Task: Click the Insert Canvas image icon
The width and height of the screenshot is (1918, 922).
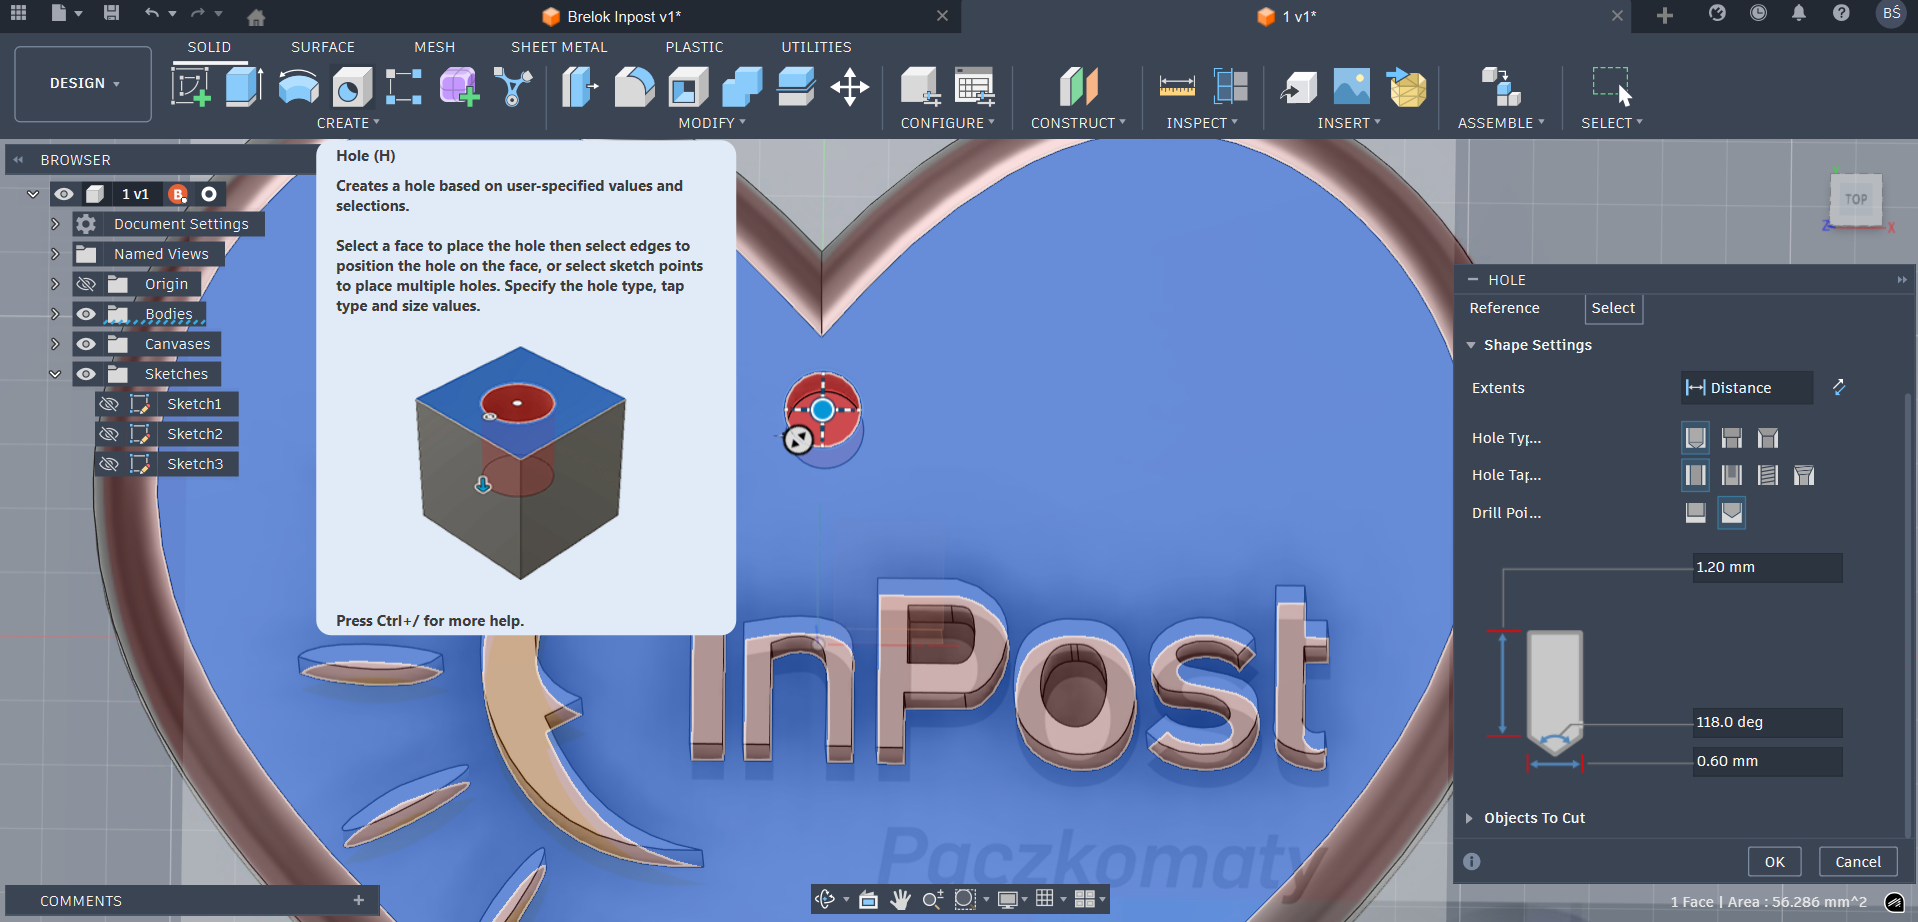Action: pos(1351,87)
